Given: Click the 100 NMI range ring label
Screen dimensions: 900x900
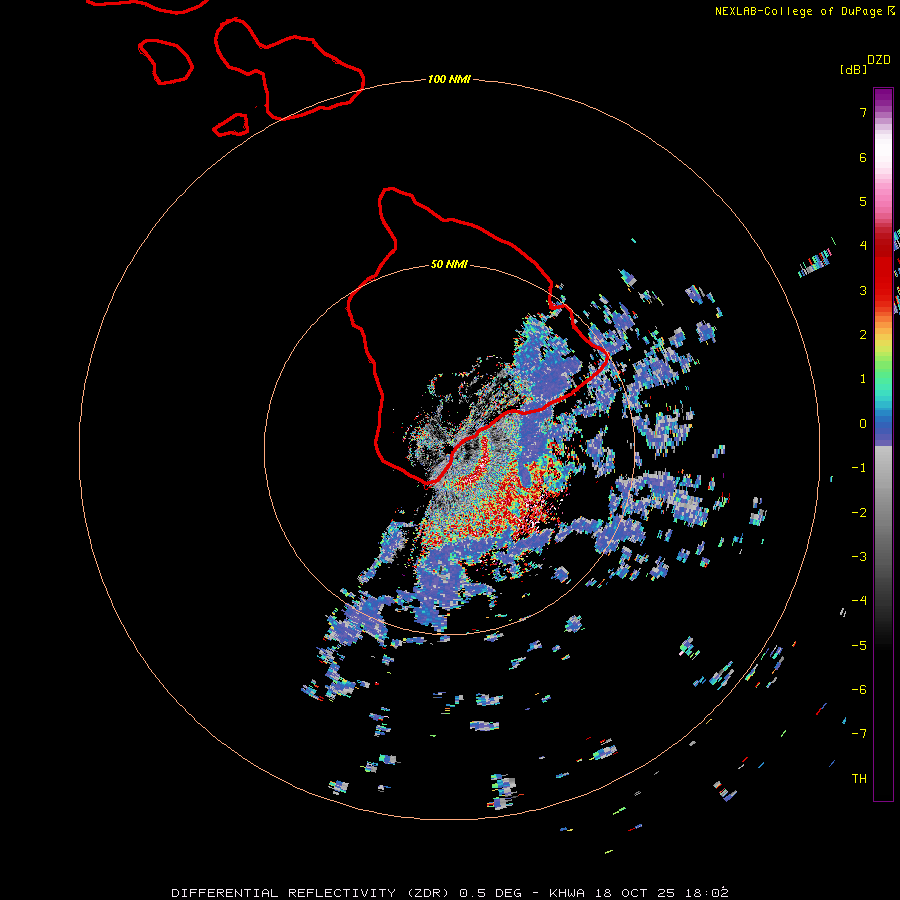Looking at the screenshot, I should pos(449,79).
